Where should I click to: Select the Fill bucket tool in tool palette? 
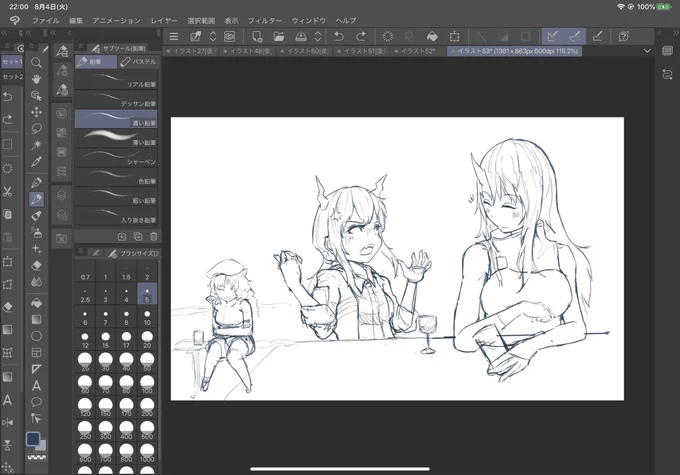coord(36,303)
